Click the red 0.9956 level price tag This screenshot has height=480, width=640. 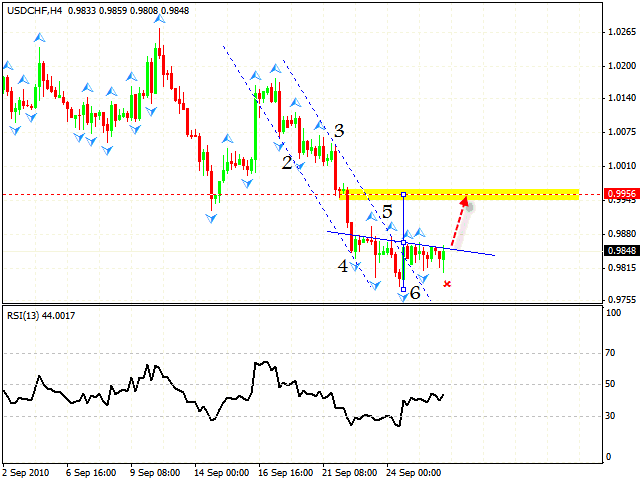point(621,193)
